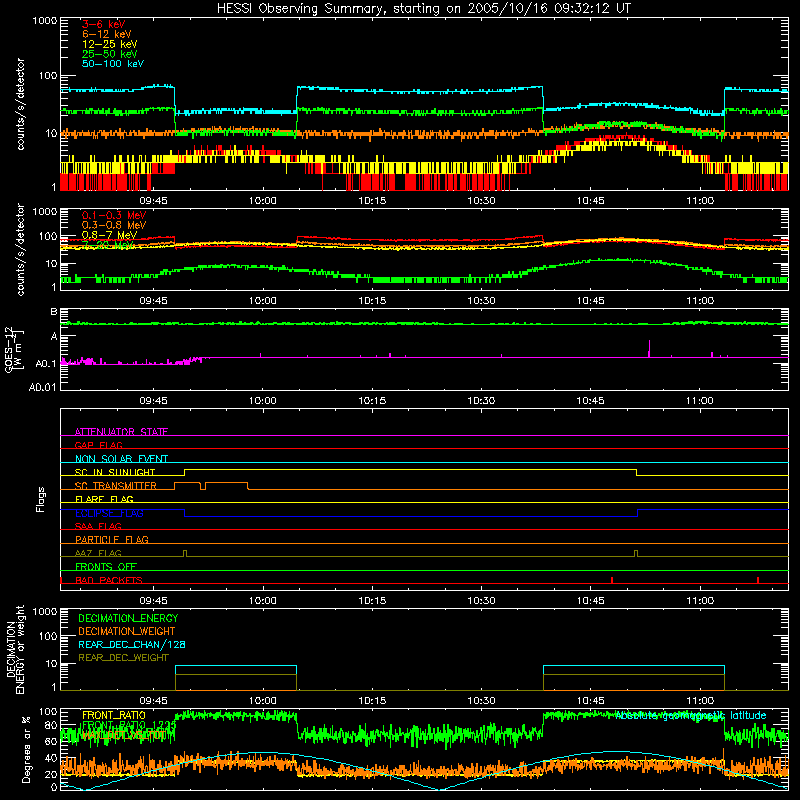Click the Degrees or % axis label

point(27,749)
